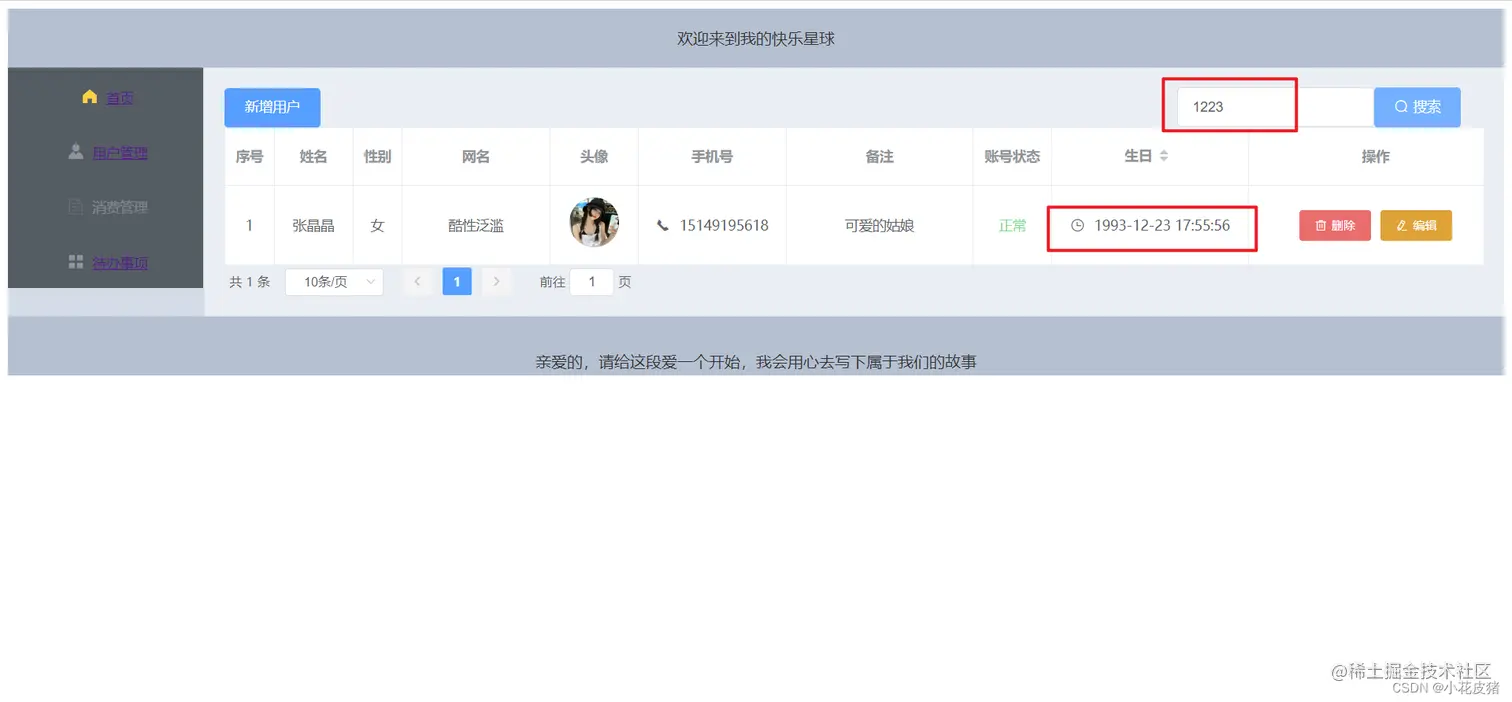Click 张晶晶's avatar thumbnail
1512x702 pixels.
point(593,222)
